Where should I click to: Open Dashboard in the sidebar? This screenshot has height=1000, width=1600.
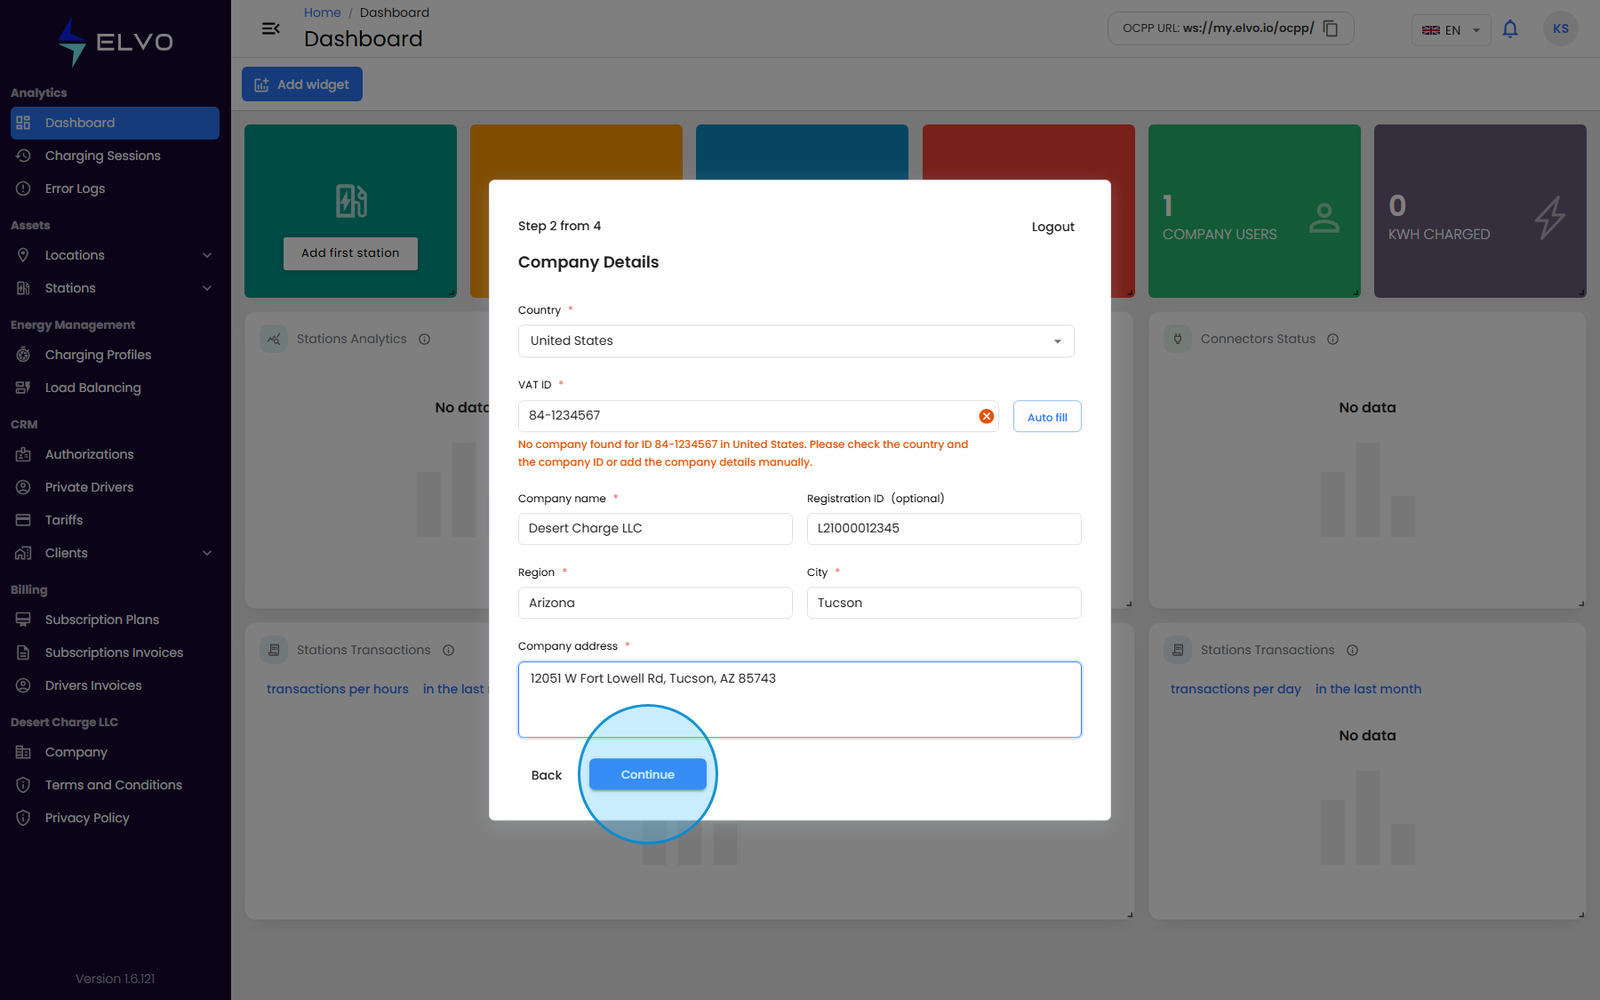click(x=115, y=123)
